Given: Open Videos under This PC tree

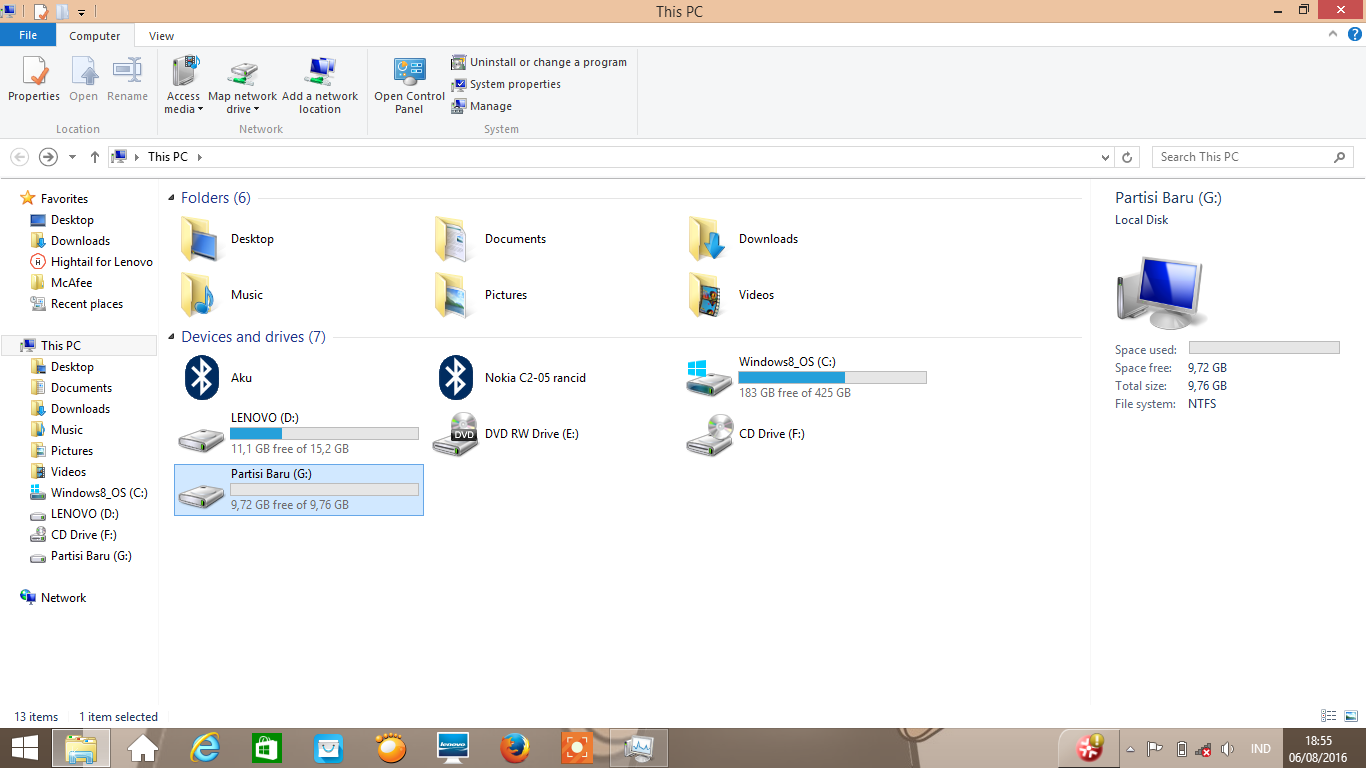Looking at the screenshot, I should point(68,472).
